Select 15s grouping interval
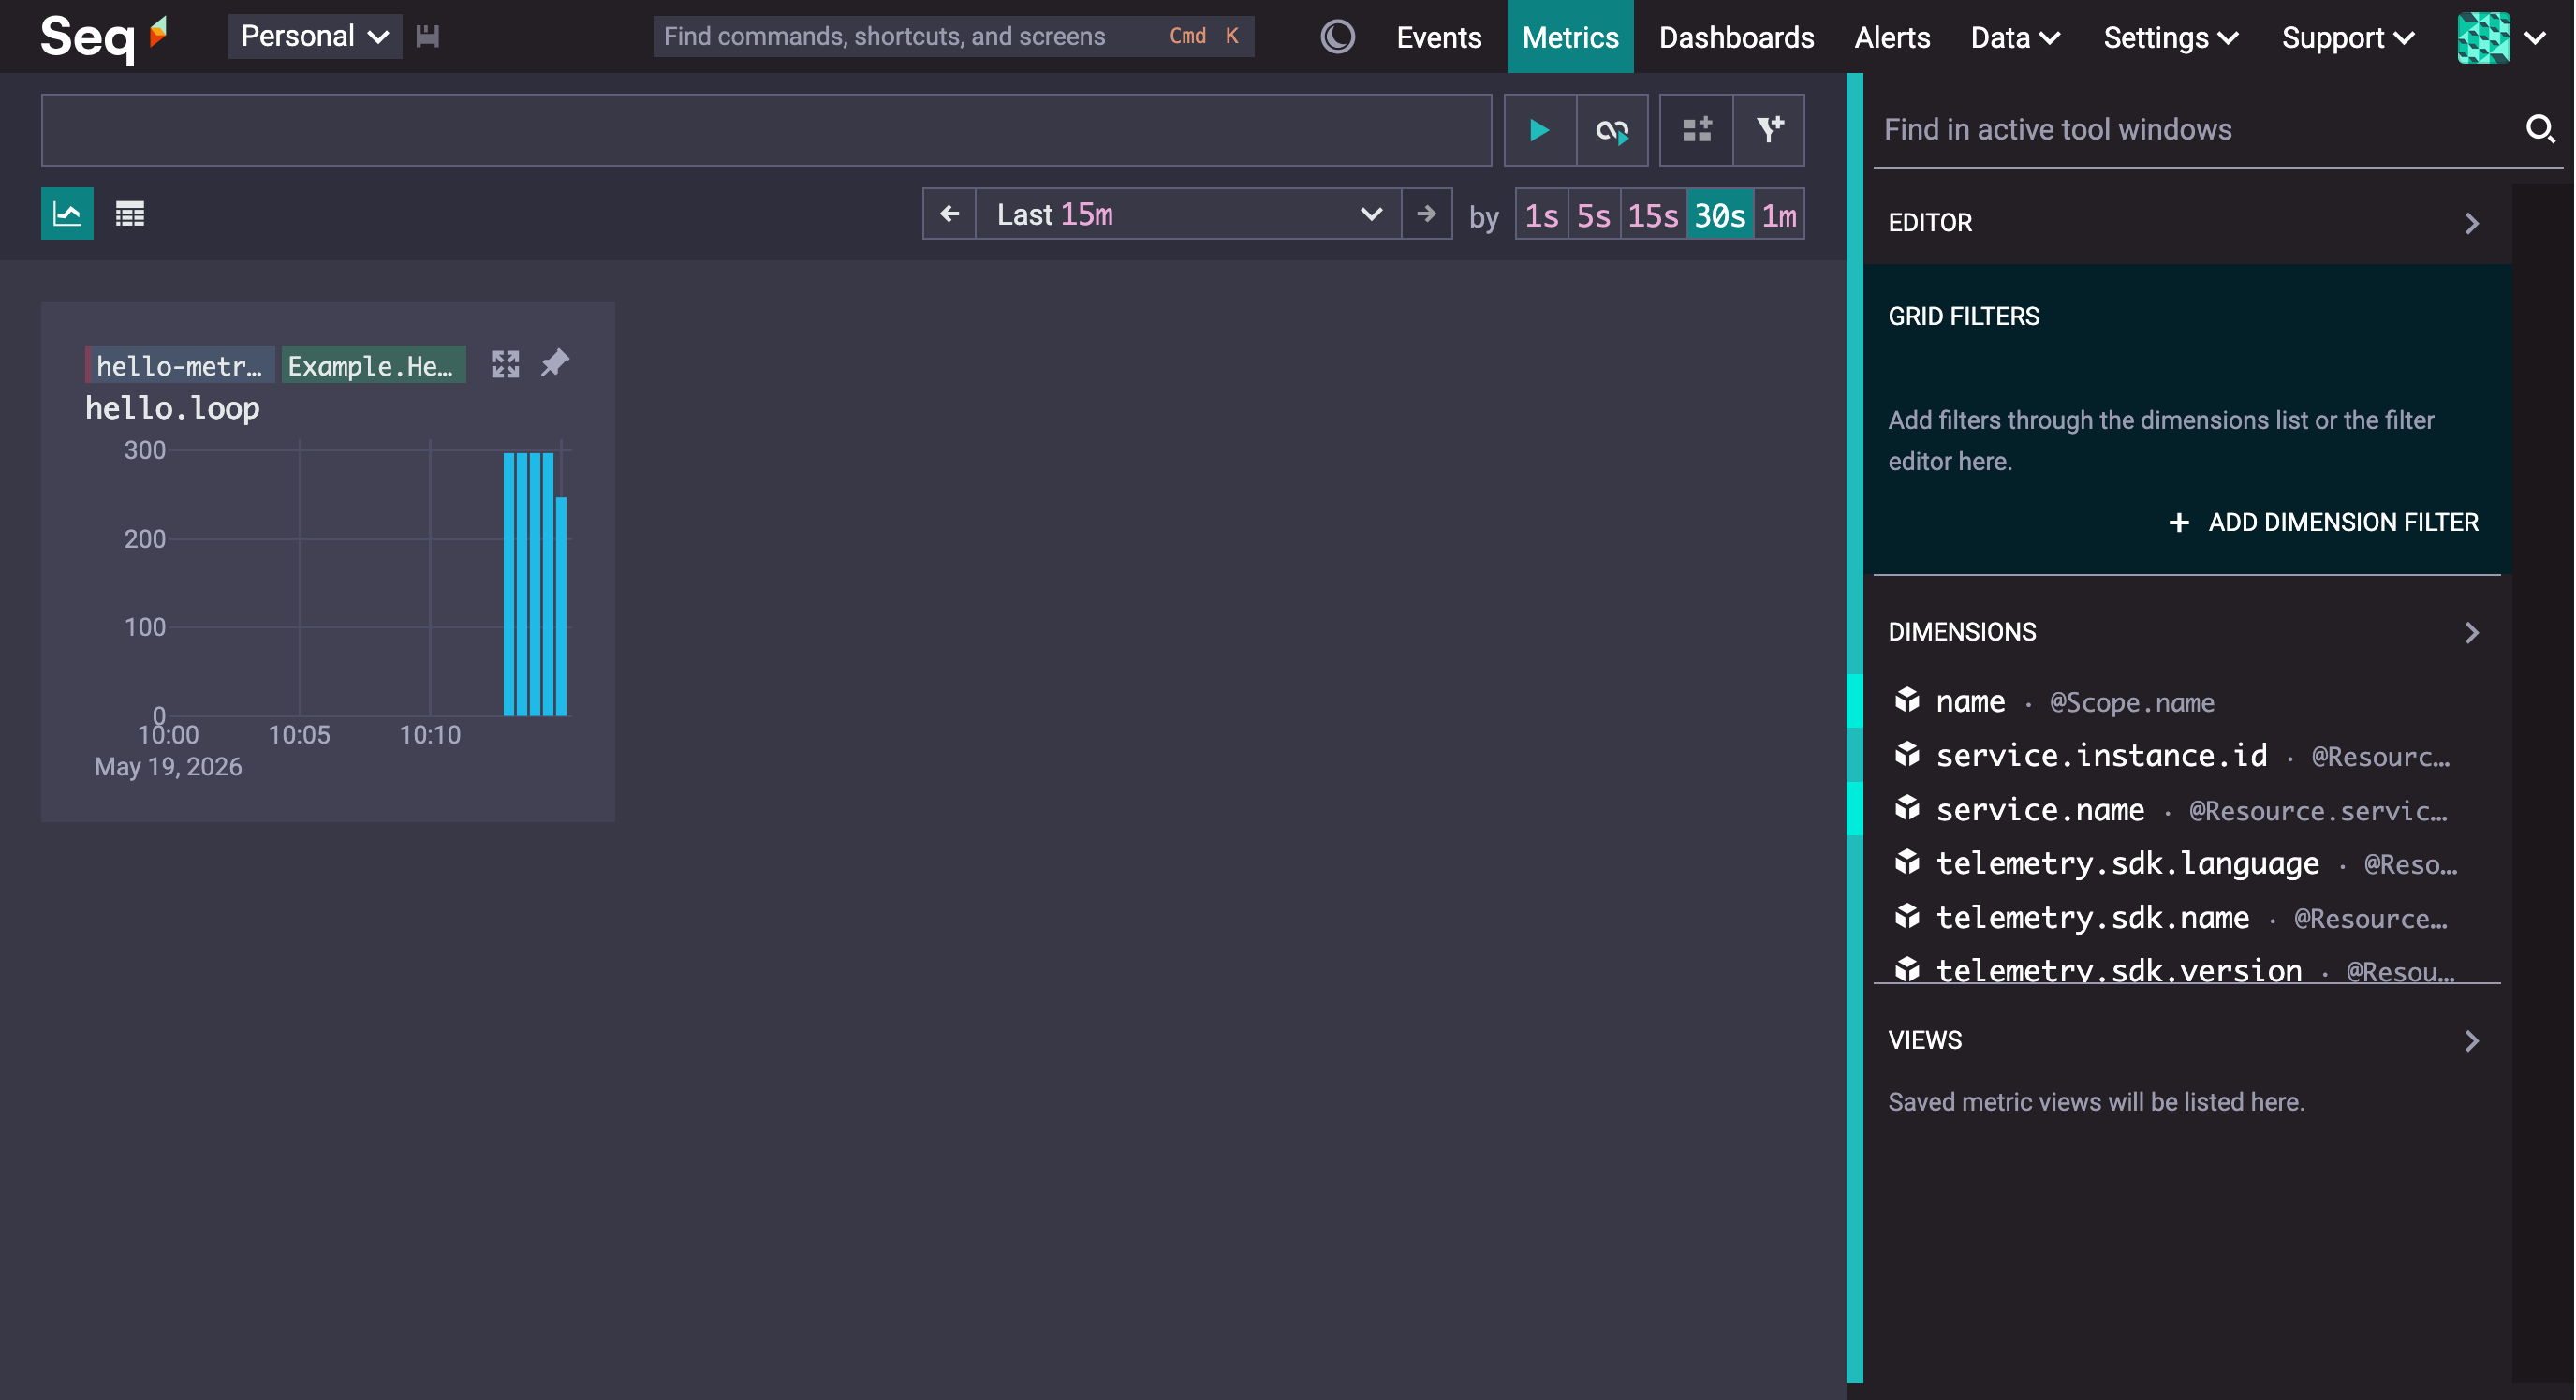 point(1653,215)
